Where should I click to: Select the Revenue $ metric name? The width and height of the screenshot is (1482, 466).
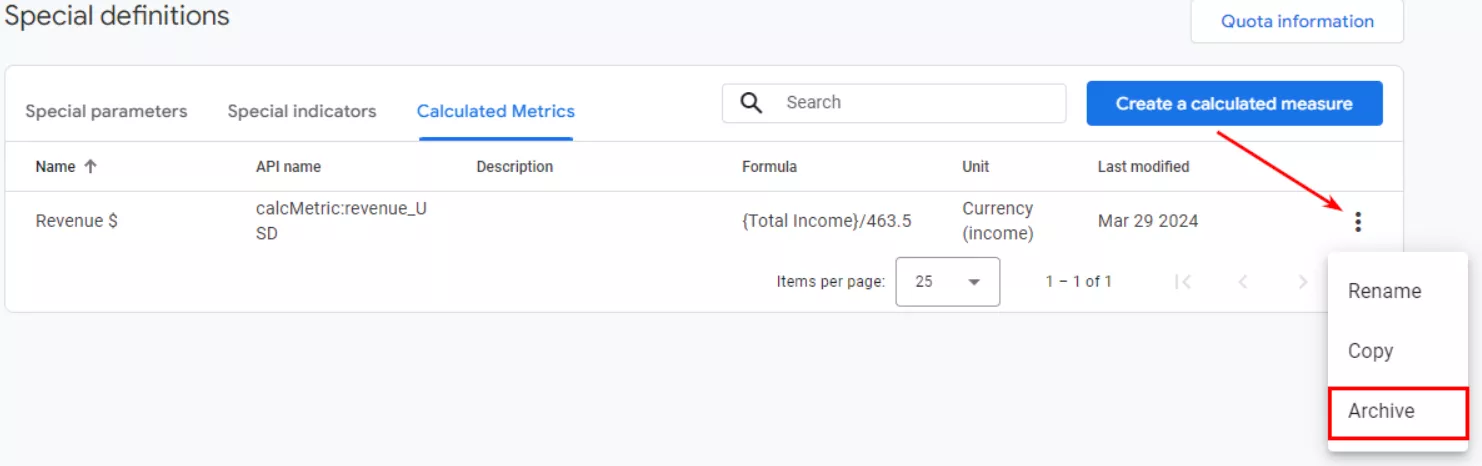(76, 221)
